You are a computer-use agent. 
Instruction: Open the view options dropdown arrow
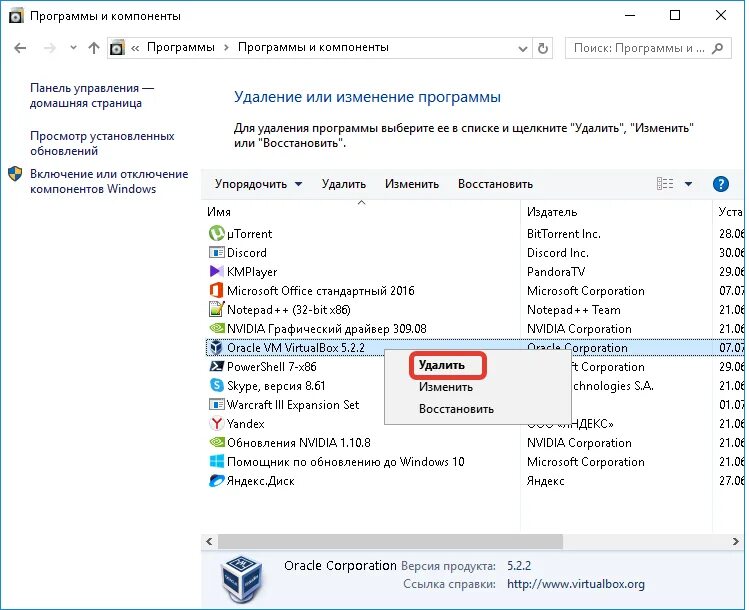(688, 184)
